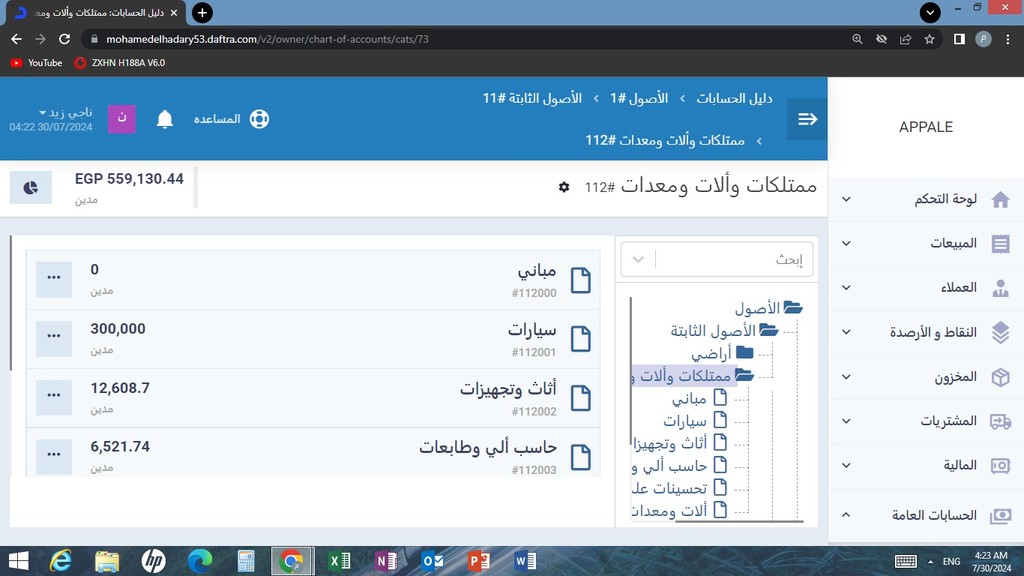
Task: Open three-dot menu for أثاث وتجهيزات row
Action: pos(54,396)
